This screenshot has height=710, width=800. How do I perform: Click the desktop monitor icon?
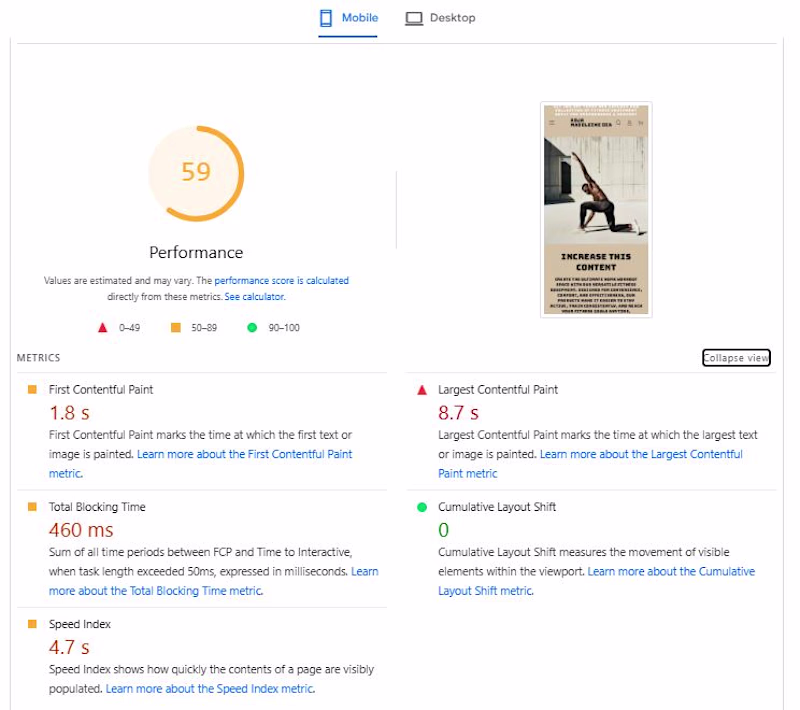point(414,18)
